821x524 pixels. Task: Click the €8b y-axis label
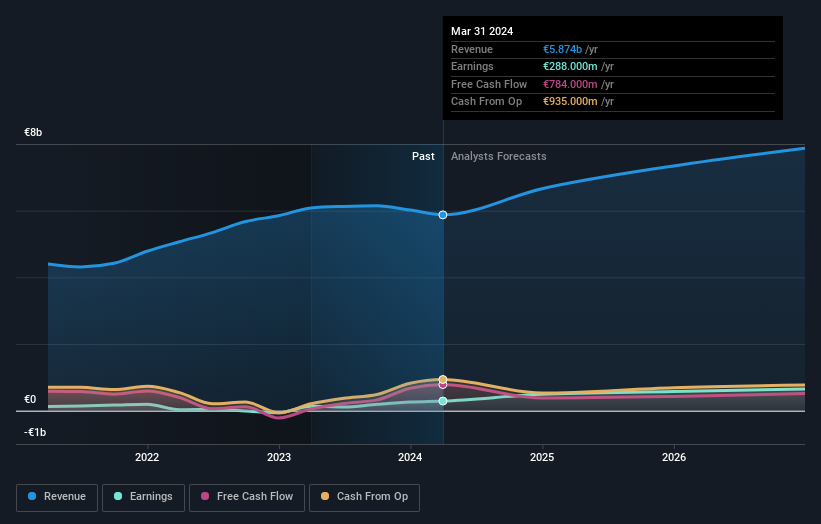click(x=33, y=132)
